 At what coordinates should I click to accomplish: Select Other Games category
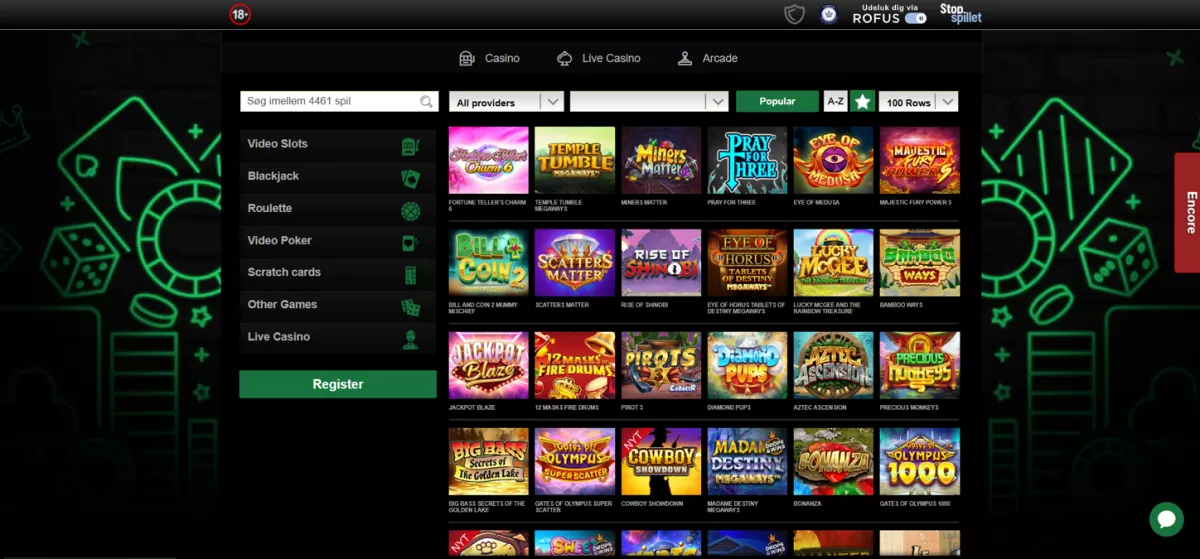[x=337, y=304]
